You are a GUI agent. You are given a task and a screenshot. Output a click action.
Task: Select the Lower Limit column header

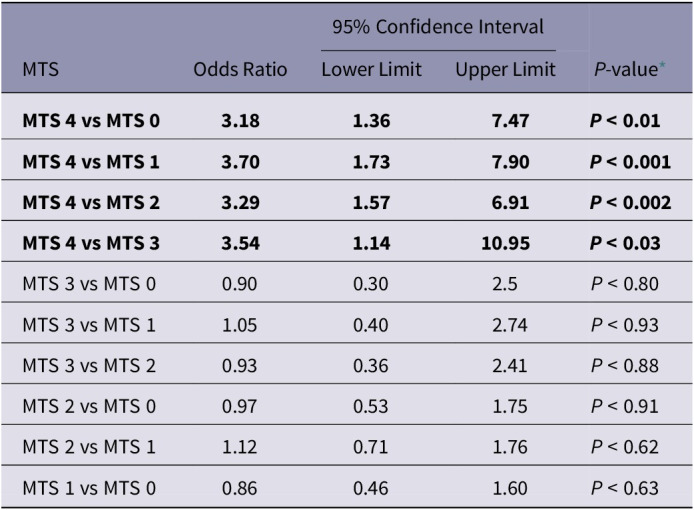coord(371,70)
